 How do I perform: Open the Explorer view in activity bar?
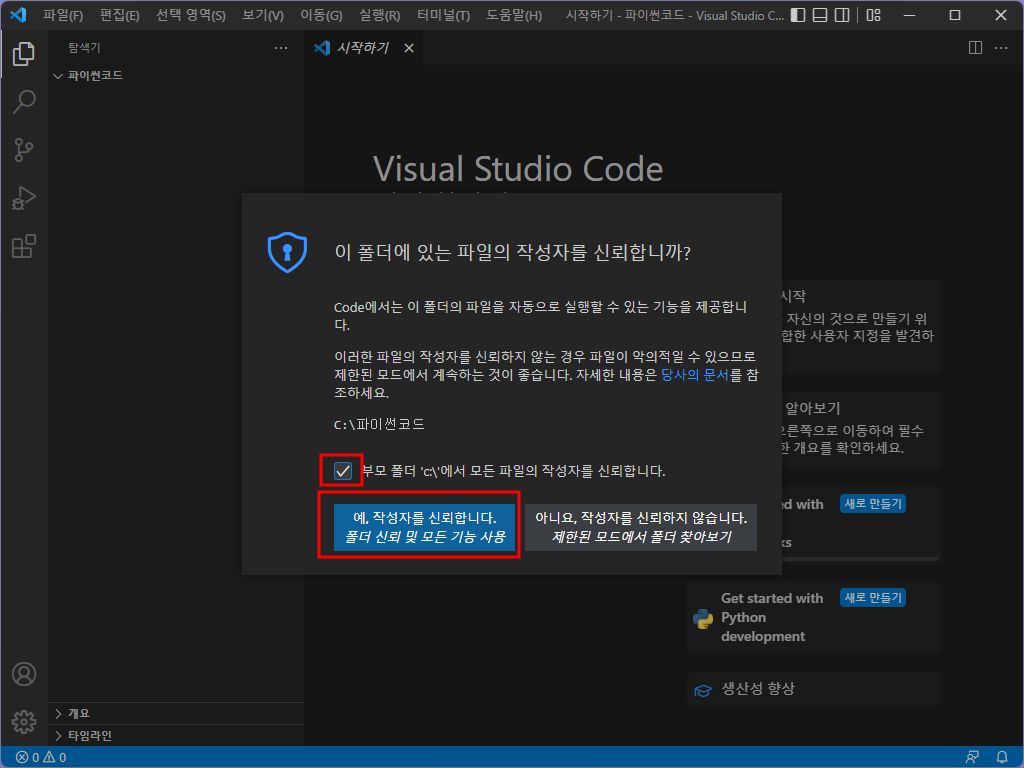24,54
